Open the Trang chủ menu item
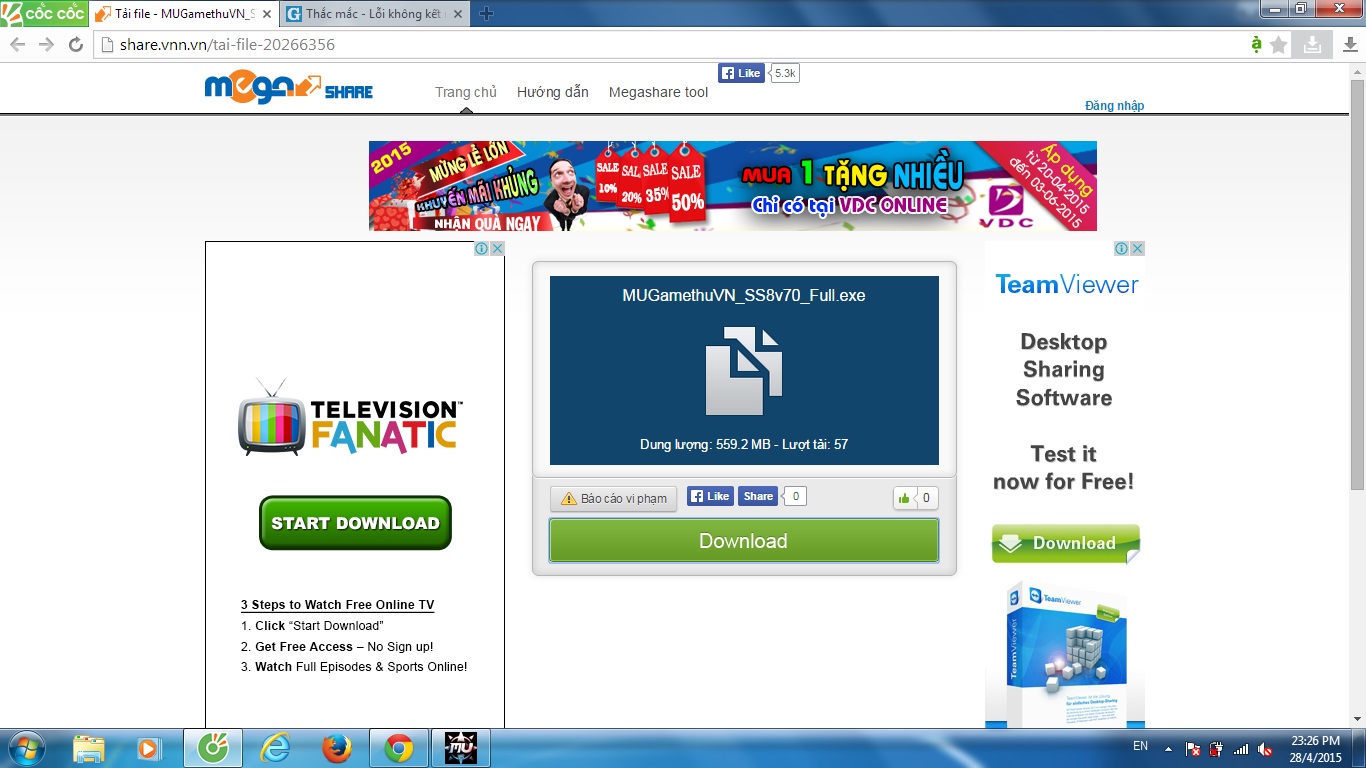 (x=466, y=92)
